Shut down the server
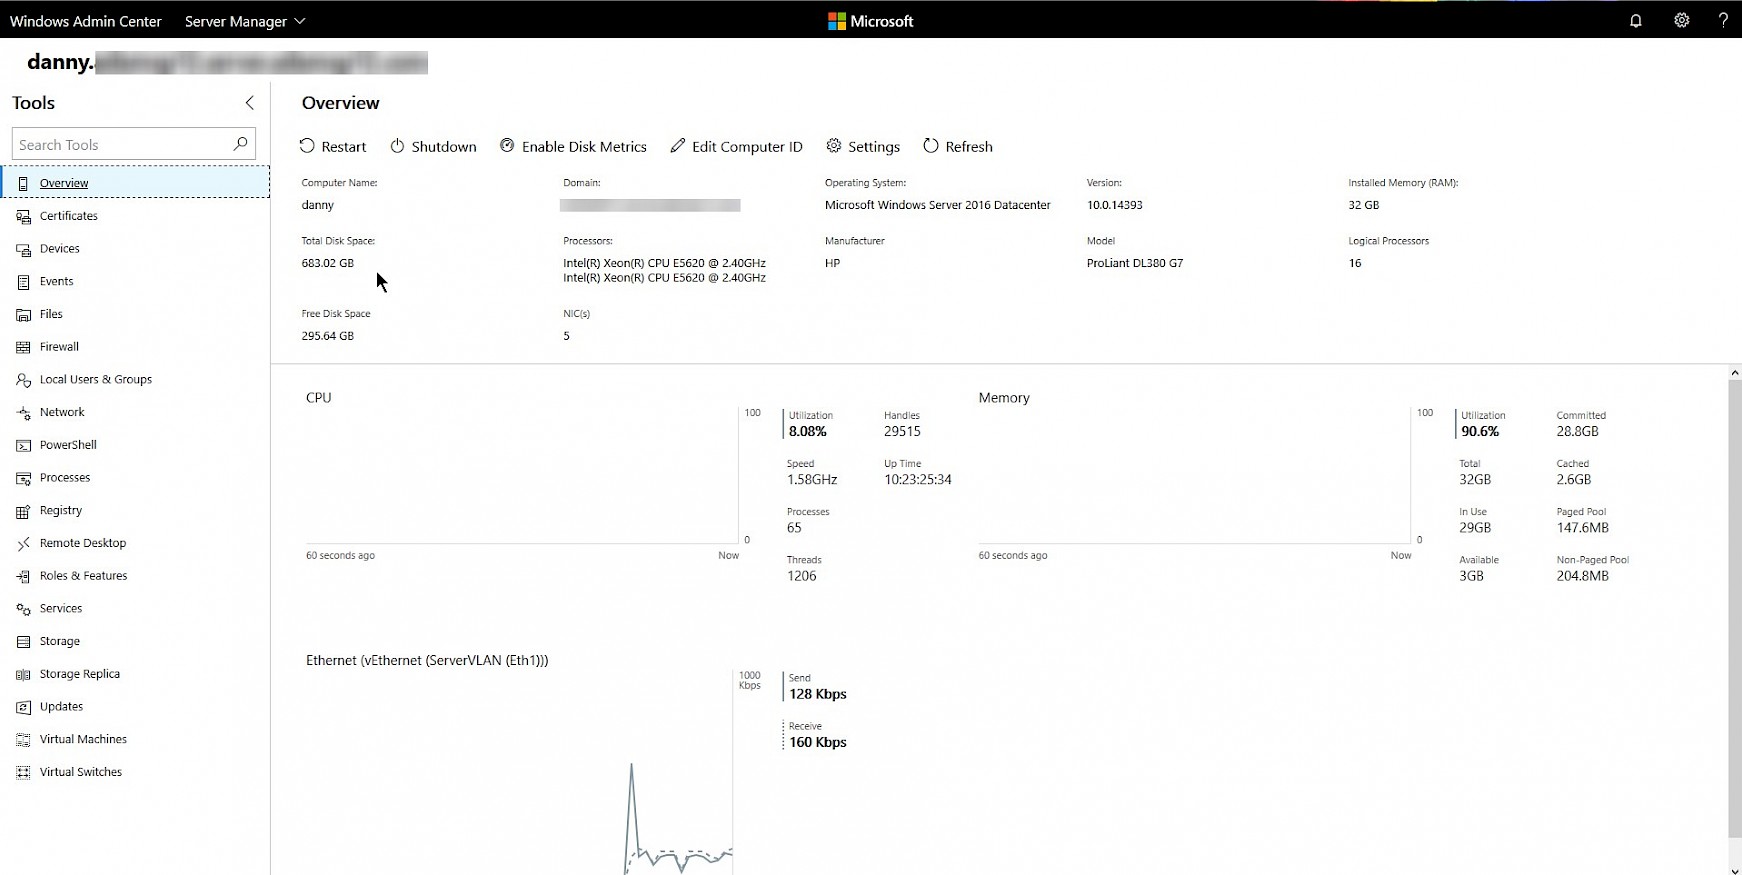The height and width of the screenshot is (875, 1742). pos(433,146)
